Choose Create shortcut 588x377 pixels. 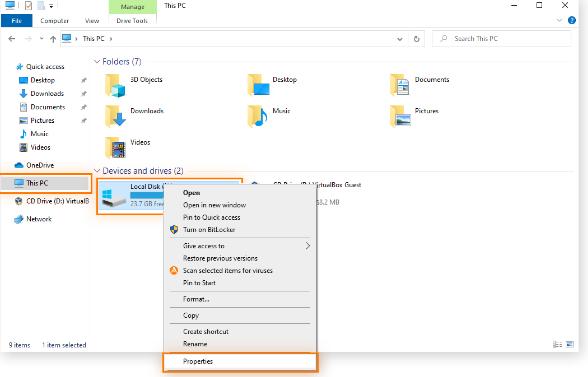pos(206,332)
